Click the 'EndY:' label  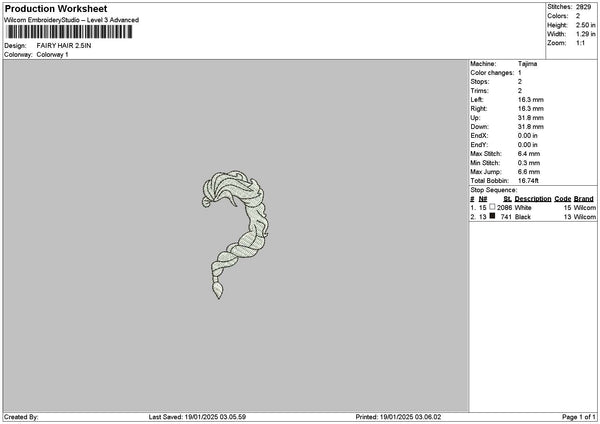click(479, 145)
